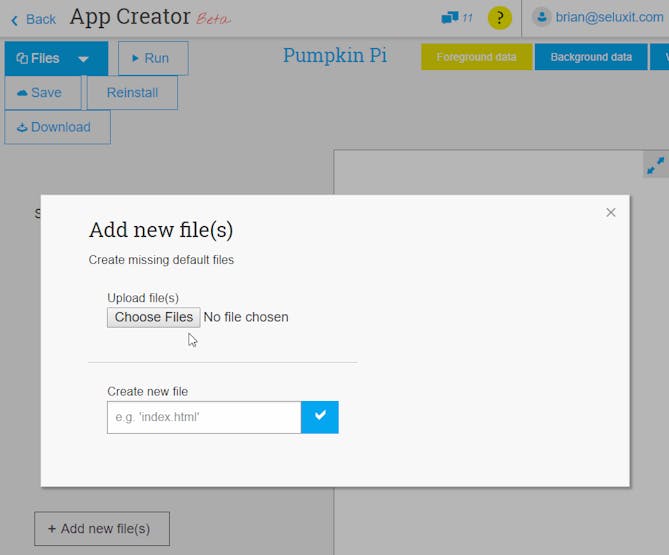Save the app to the cloud
The image size is (669, 555).
point(43,93)
